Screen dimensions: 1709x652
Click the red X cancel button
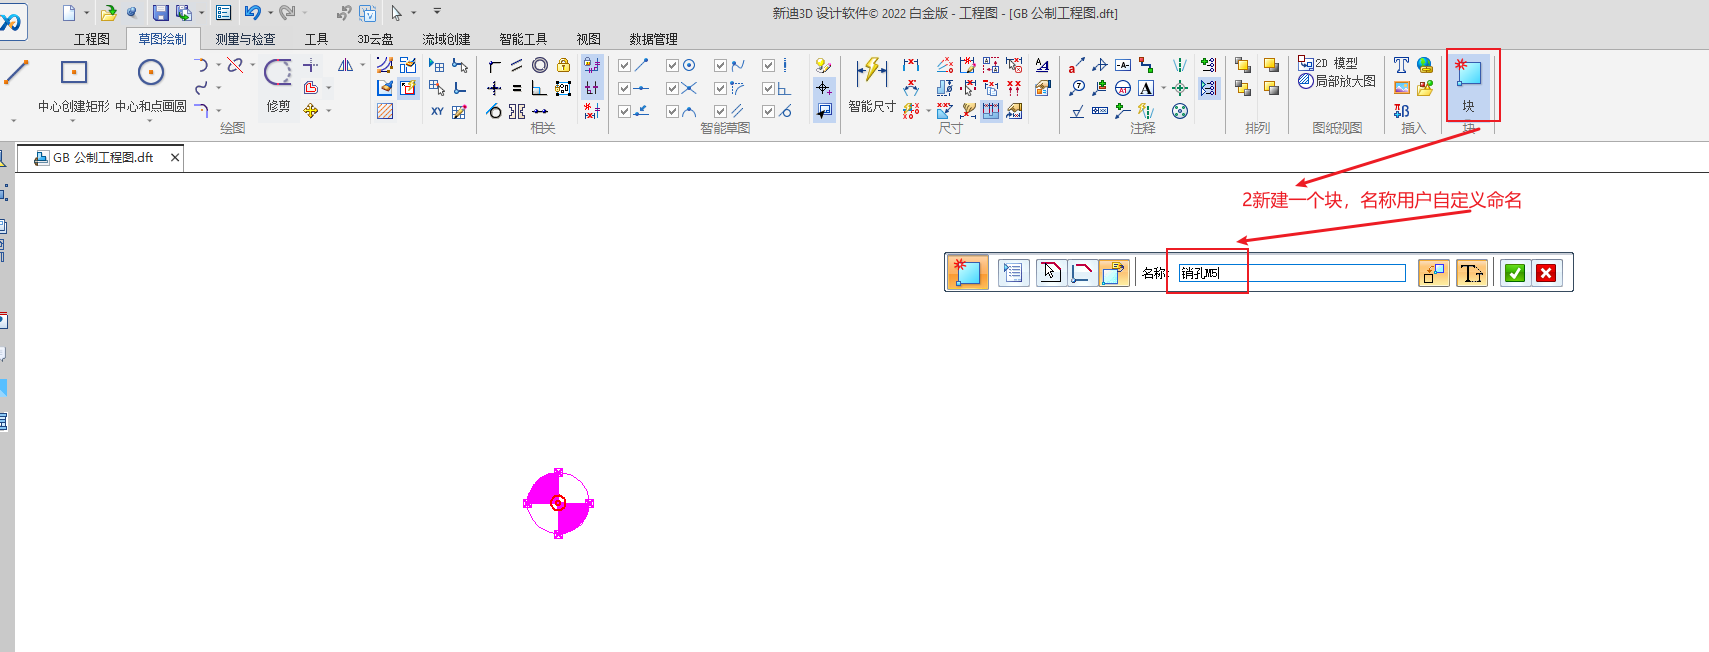click(x=1546, y=273)
